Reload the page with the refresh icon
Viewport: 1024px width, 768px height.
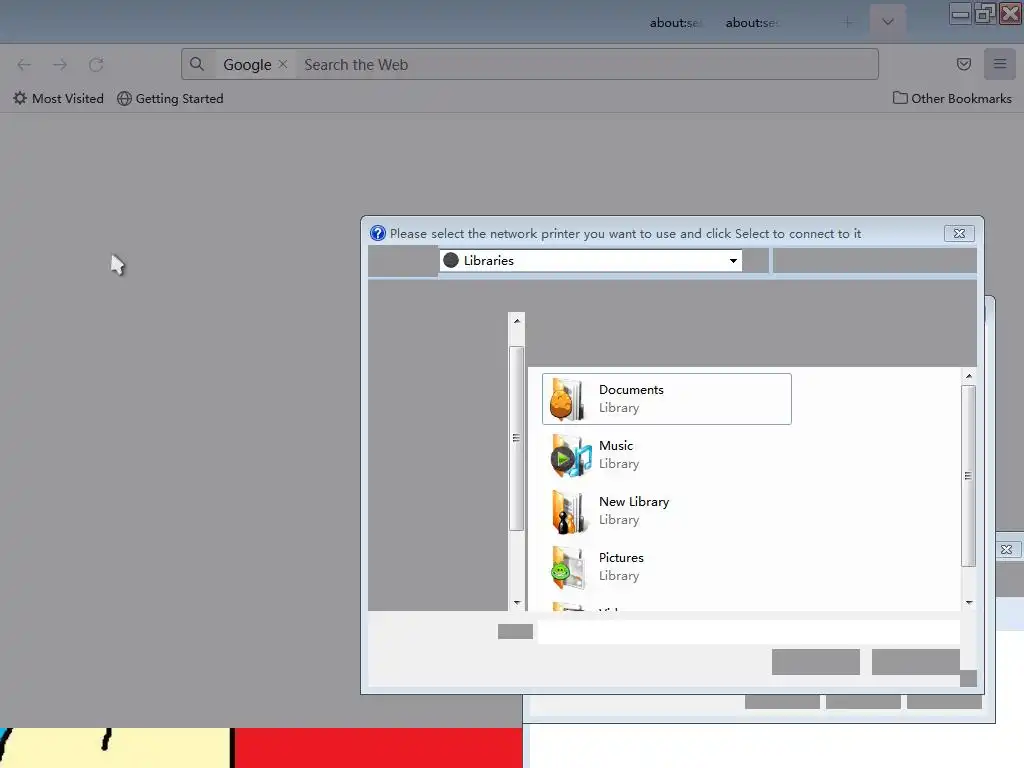[96, 65]
